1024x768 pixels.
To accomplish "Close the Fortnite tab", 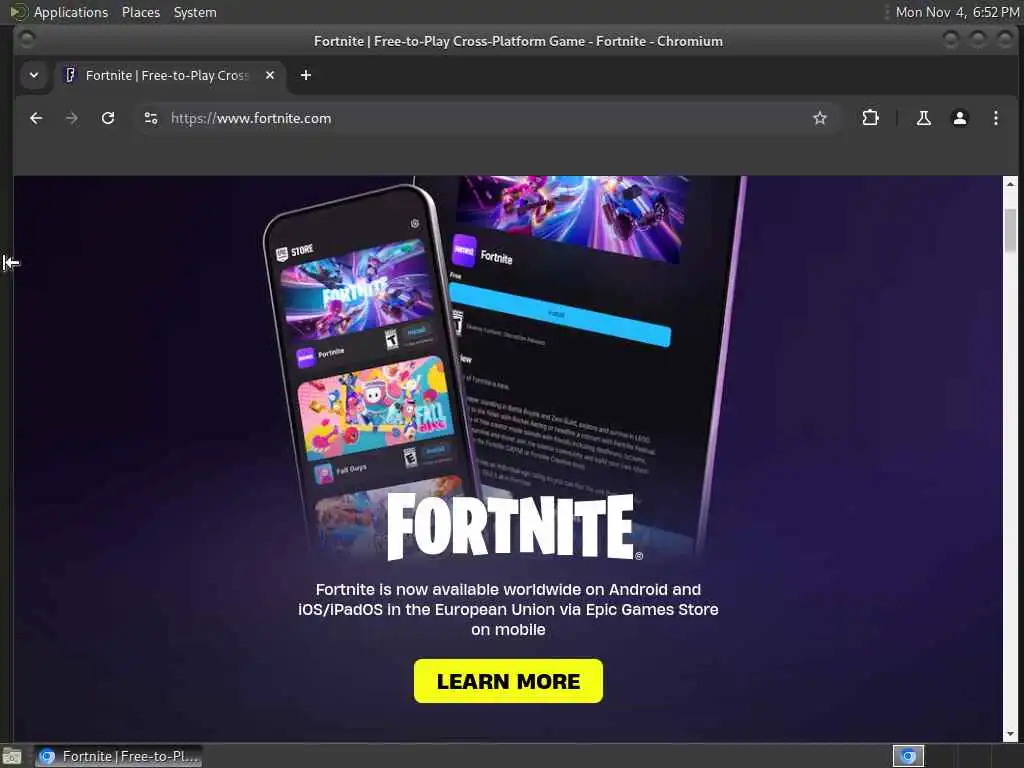I will (x=270, y=75).
